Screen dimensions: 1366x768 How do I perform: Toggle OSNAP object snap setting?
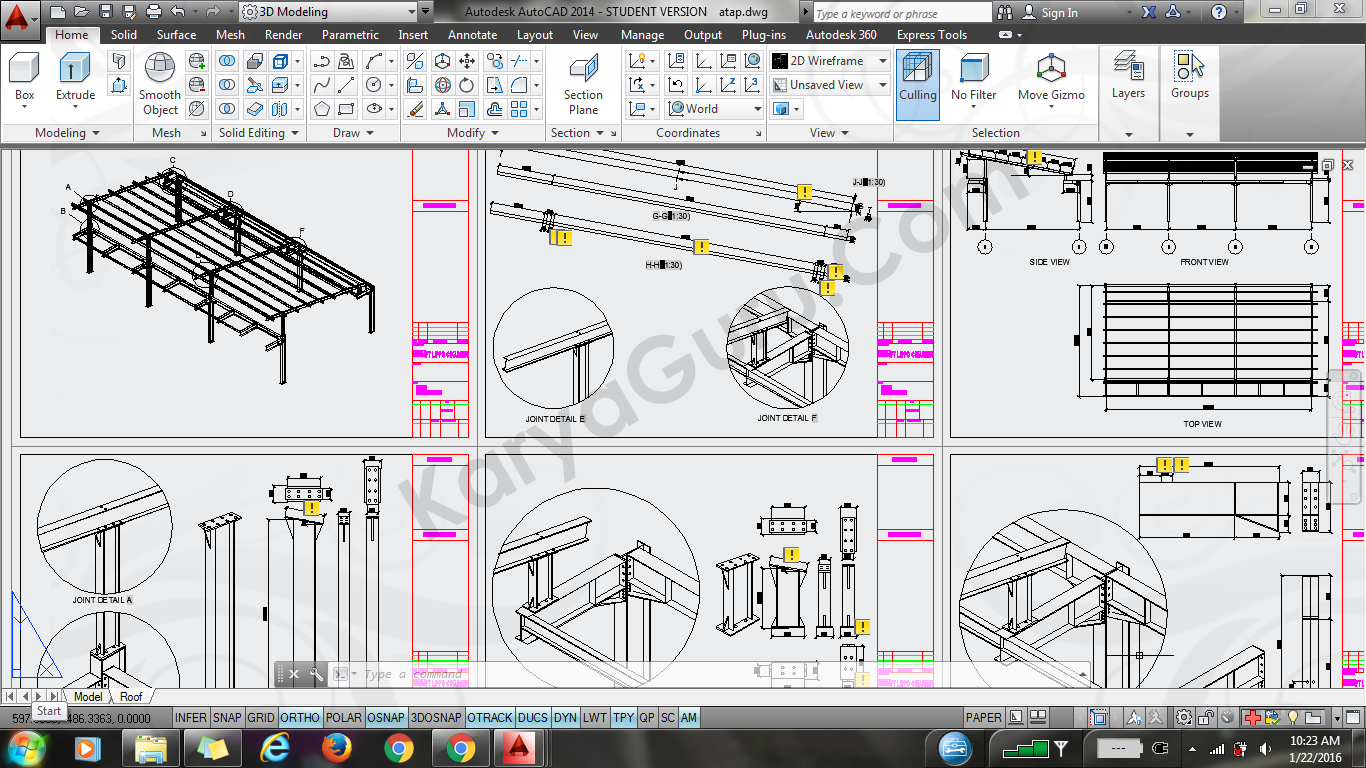(386, 717)
